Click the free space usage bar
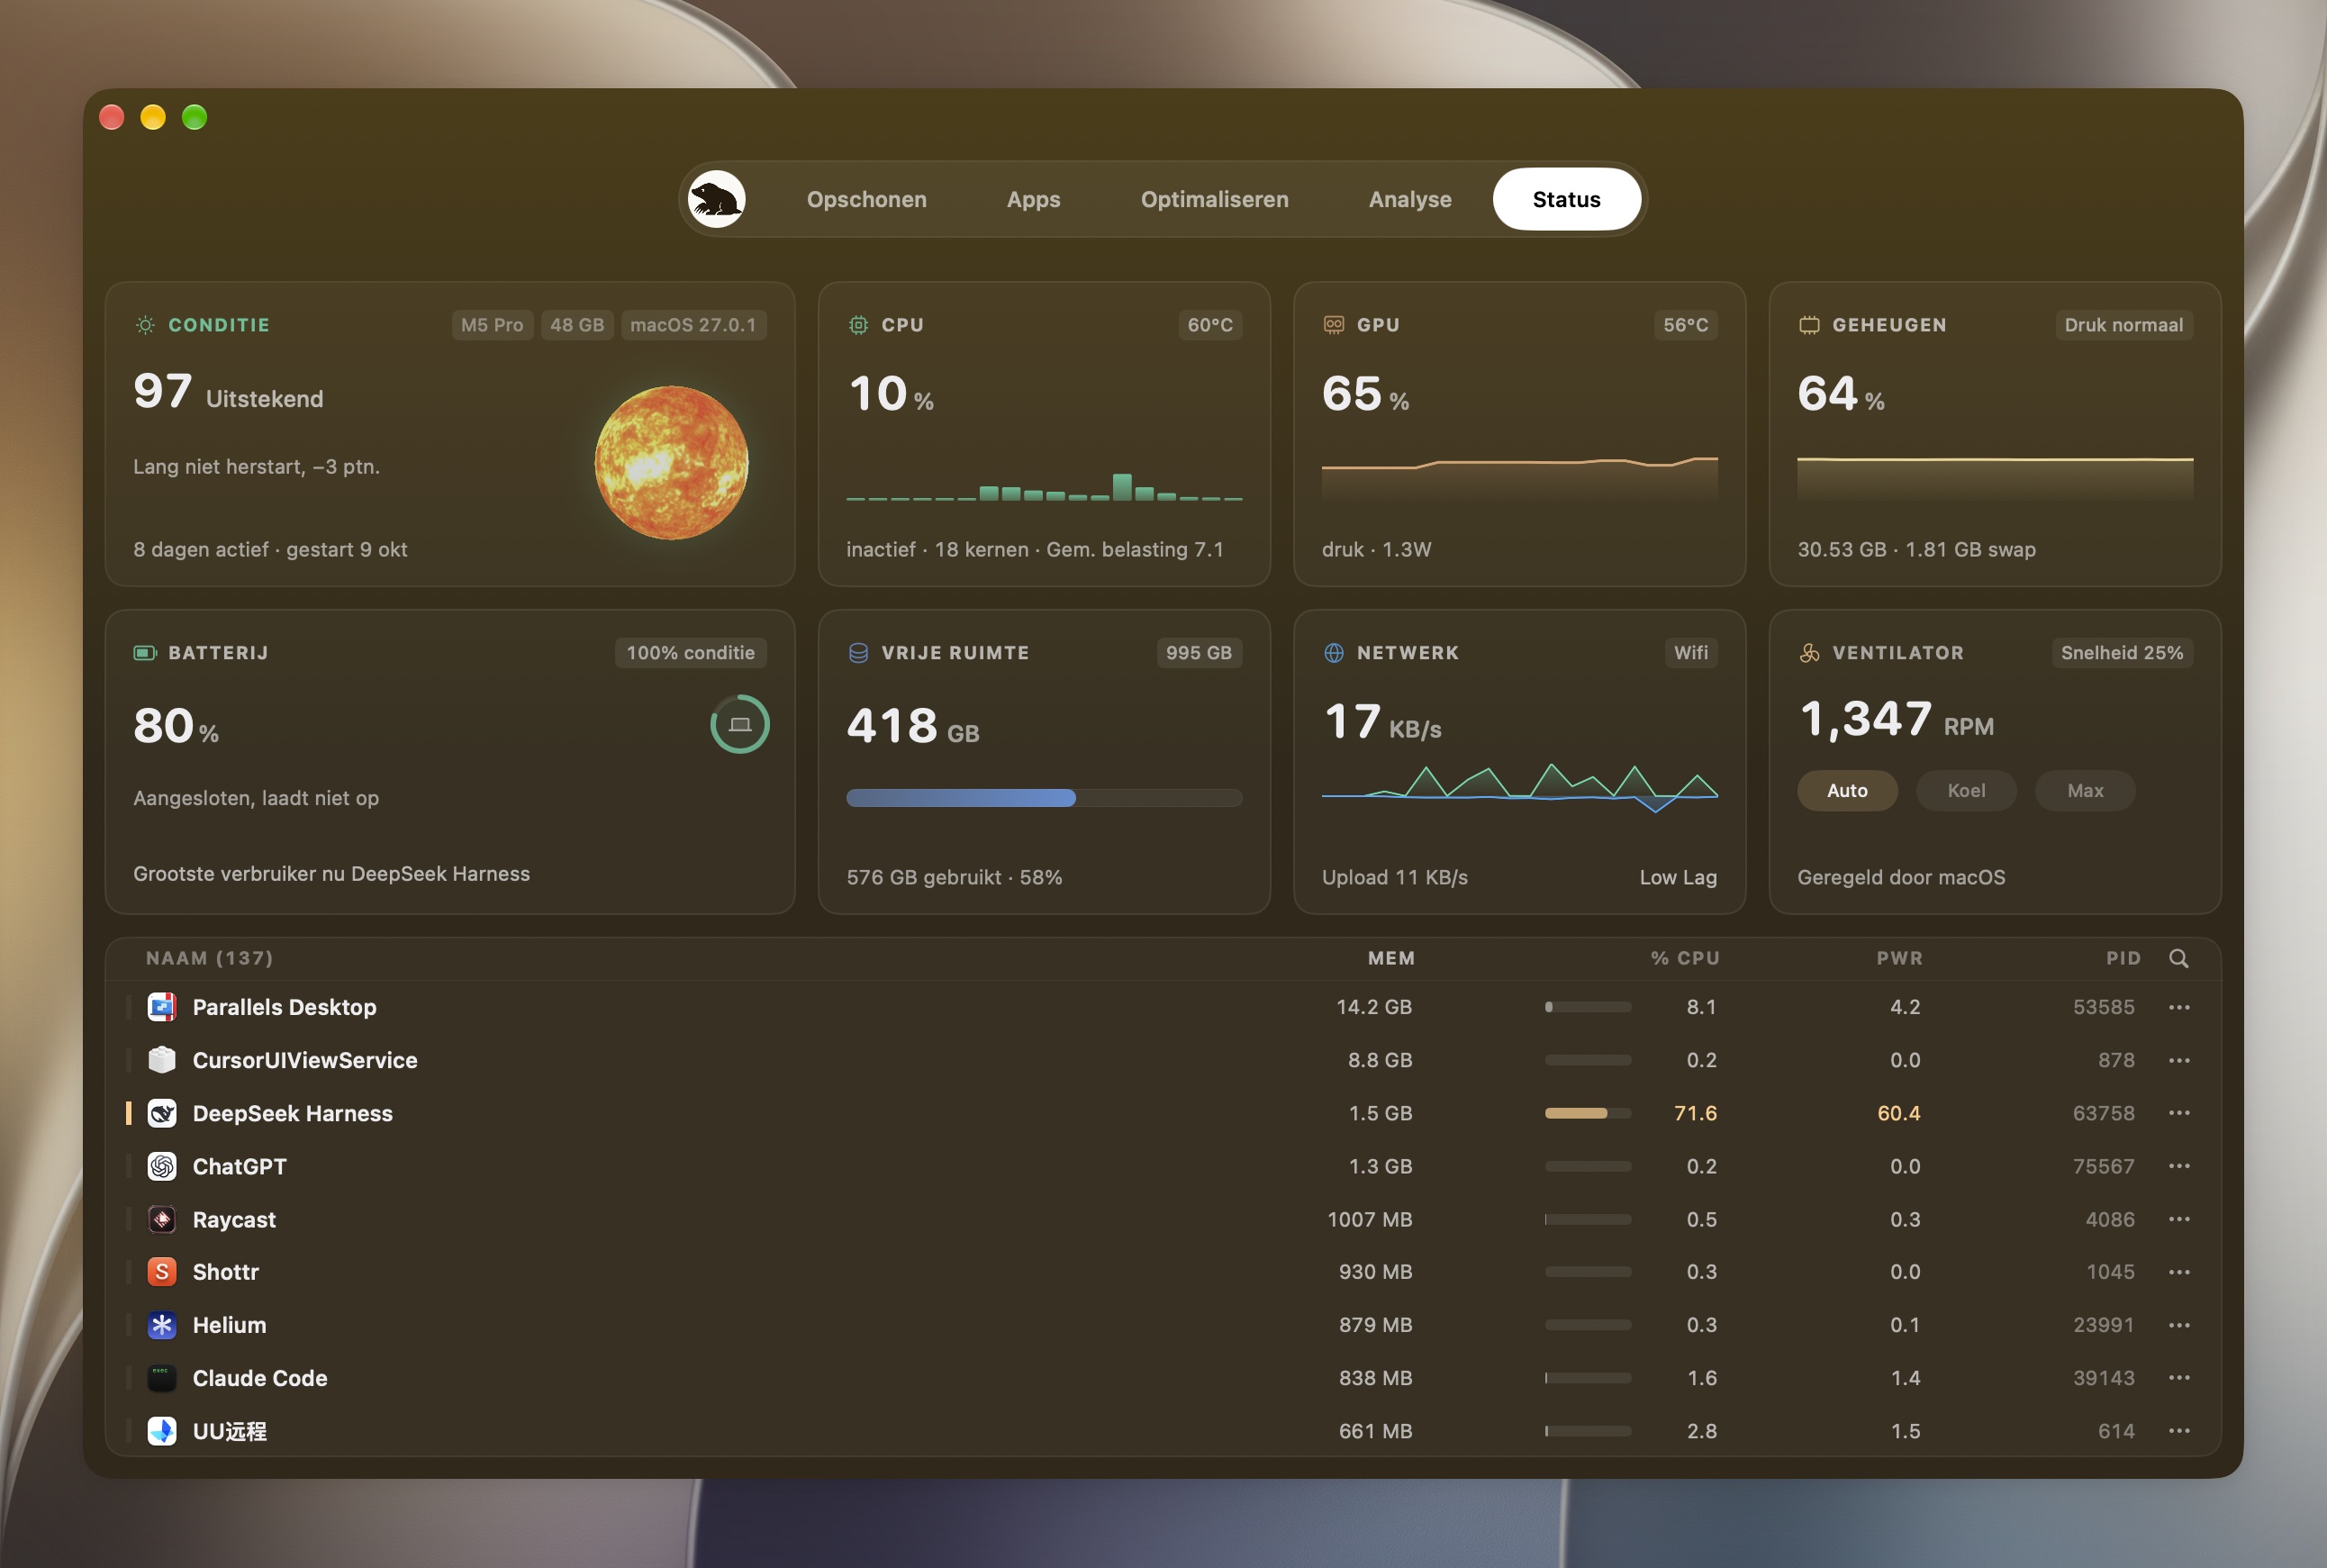Viewport: 2327px width, 1568px height. tap(1044, 798)
